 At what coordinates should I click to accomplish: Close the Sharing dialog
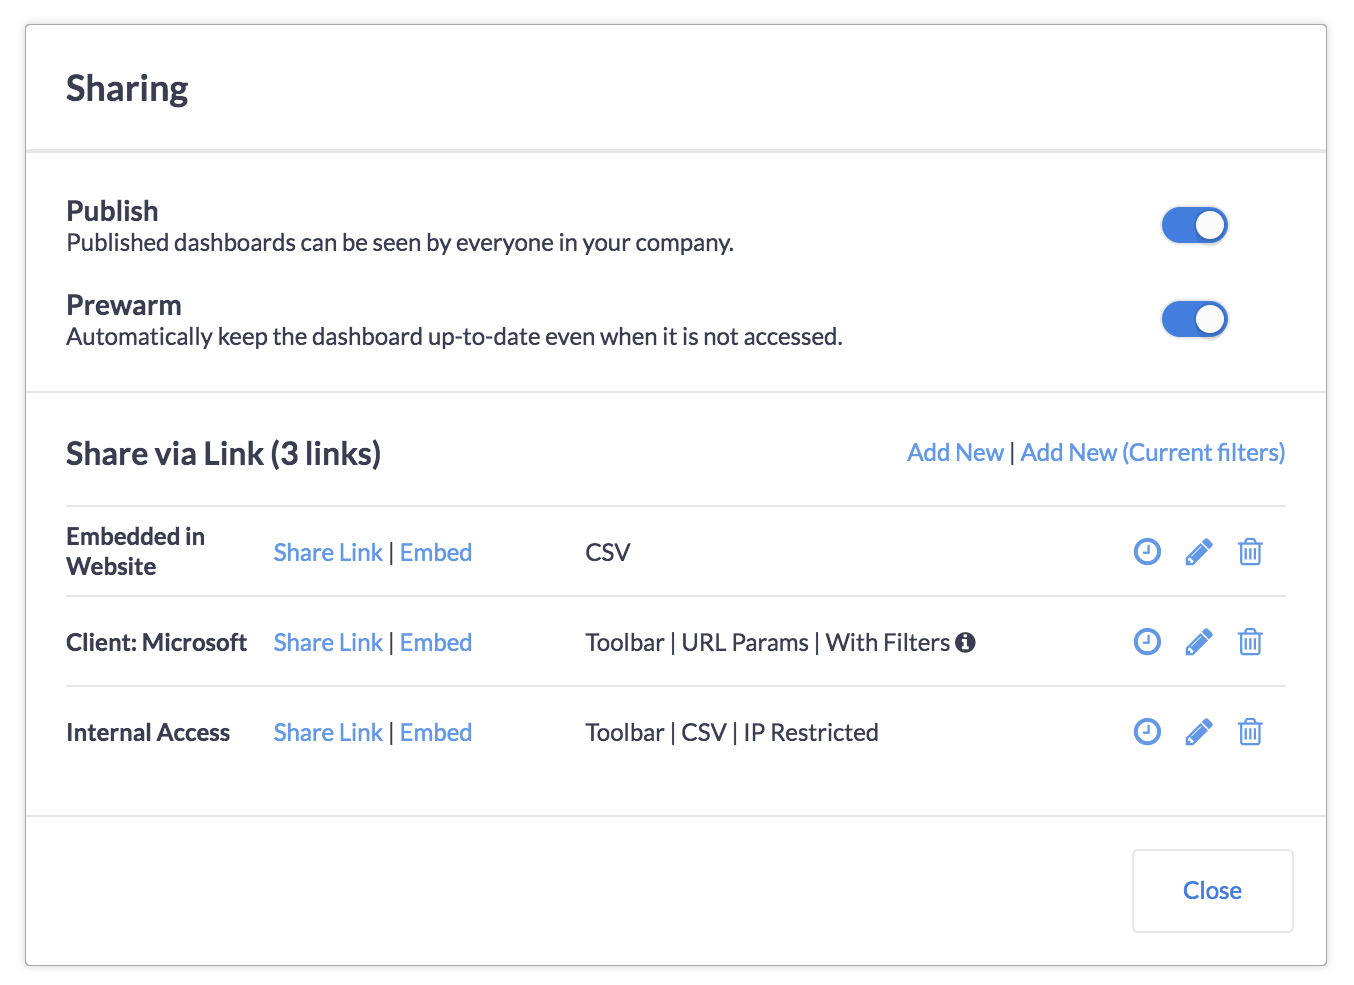click(1213, 891)
